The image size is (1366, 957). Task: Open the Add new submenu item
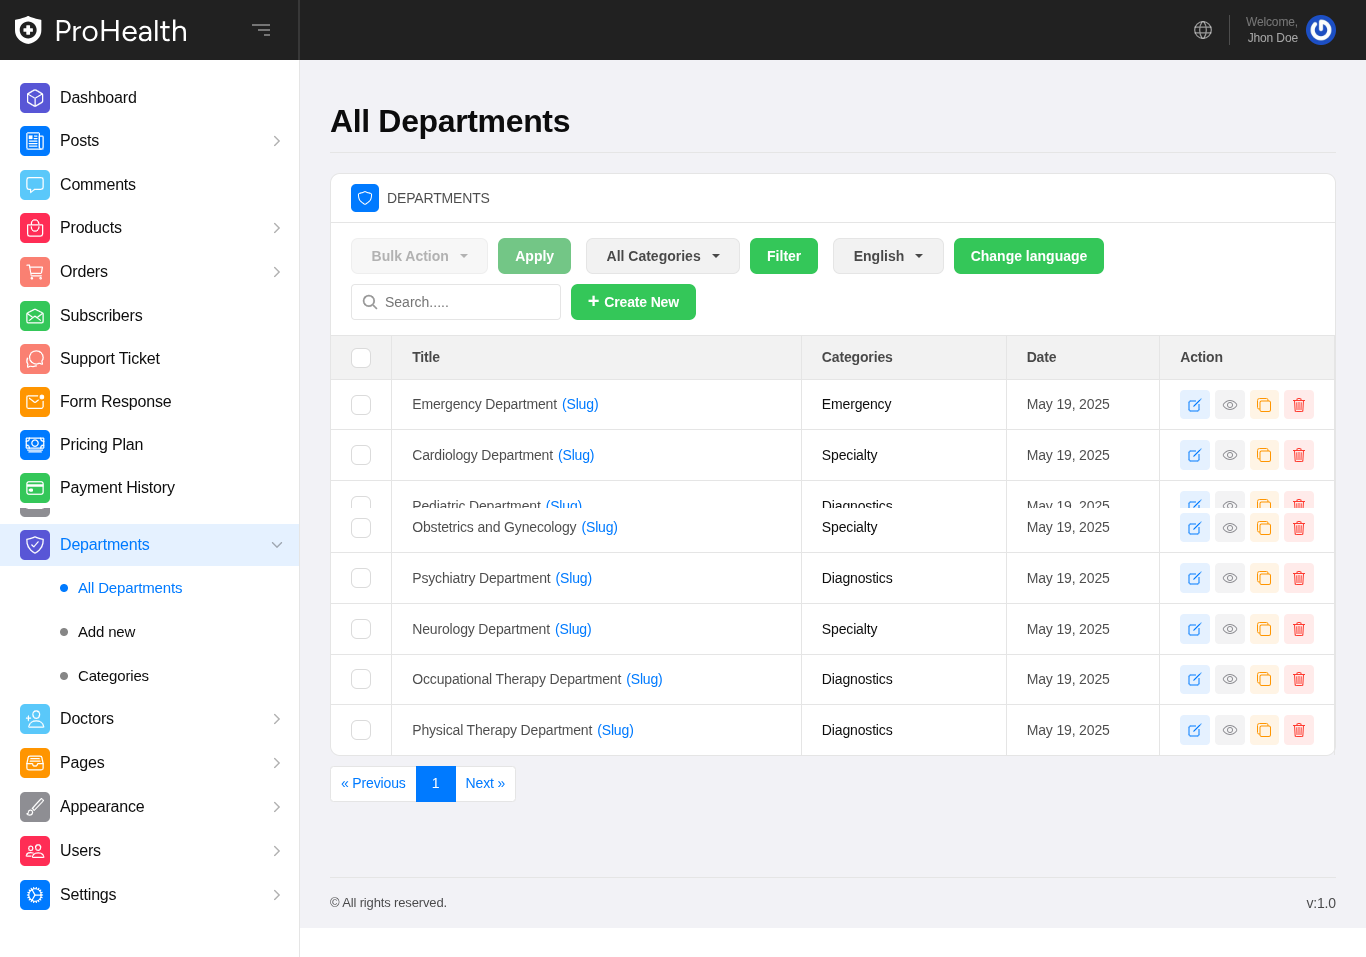click(106, 632)
